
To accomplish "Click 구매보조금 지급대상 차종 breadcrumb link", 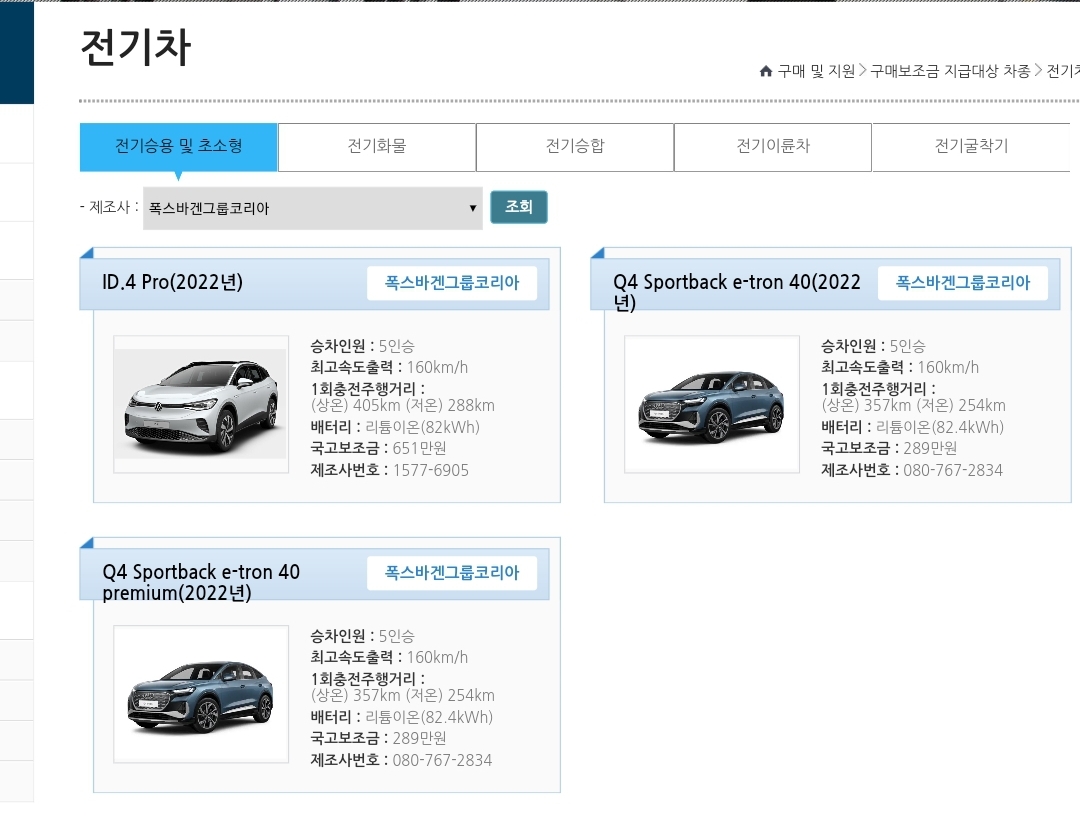I will coord(950,71).
